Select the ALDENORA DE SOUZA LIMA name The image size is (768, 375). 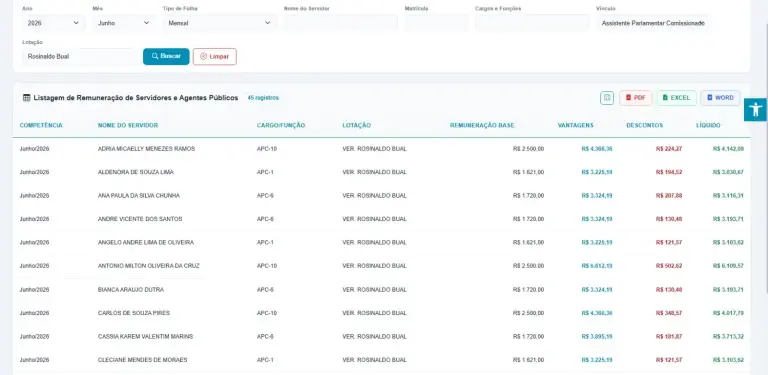coord(136,172)
